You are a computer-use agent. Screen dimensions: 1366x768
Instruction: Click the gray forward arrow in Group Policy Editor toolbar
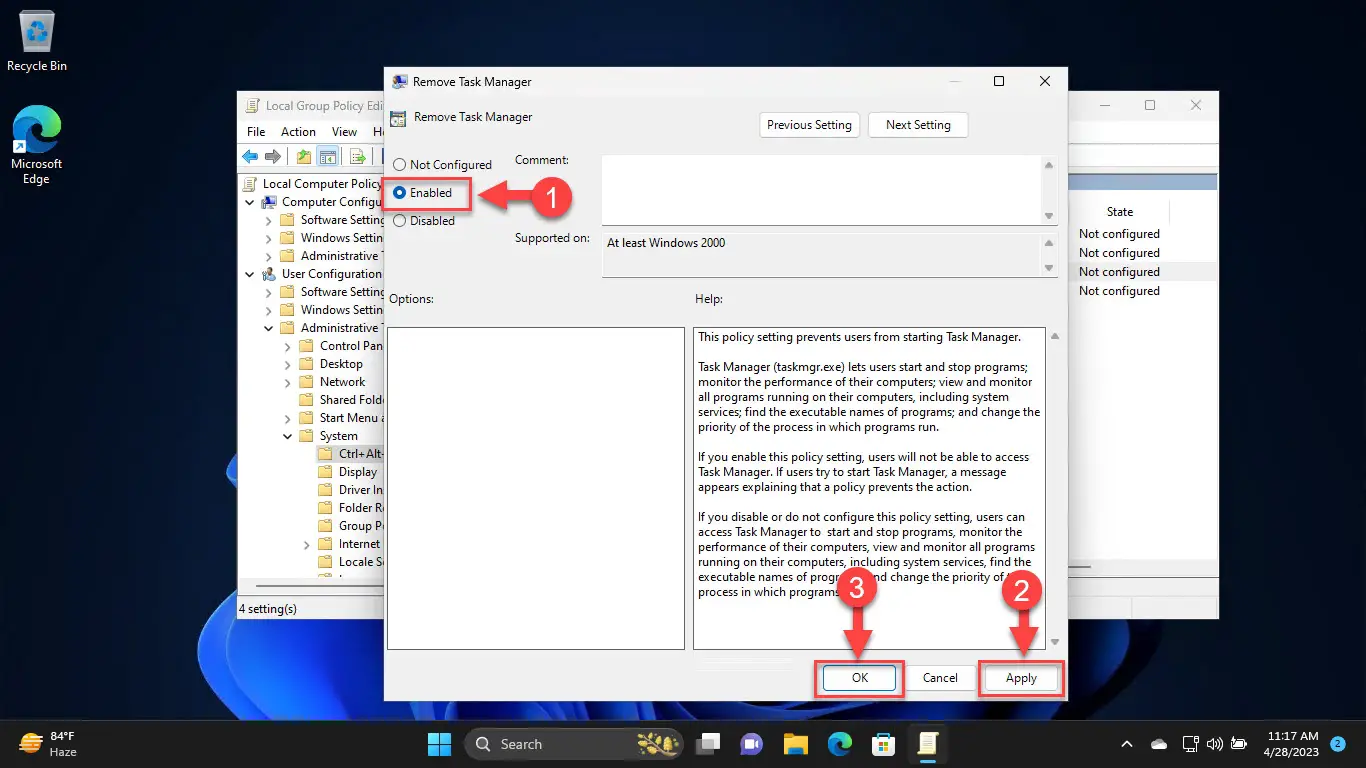click(272, 156)
